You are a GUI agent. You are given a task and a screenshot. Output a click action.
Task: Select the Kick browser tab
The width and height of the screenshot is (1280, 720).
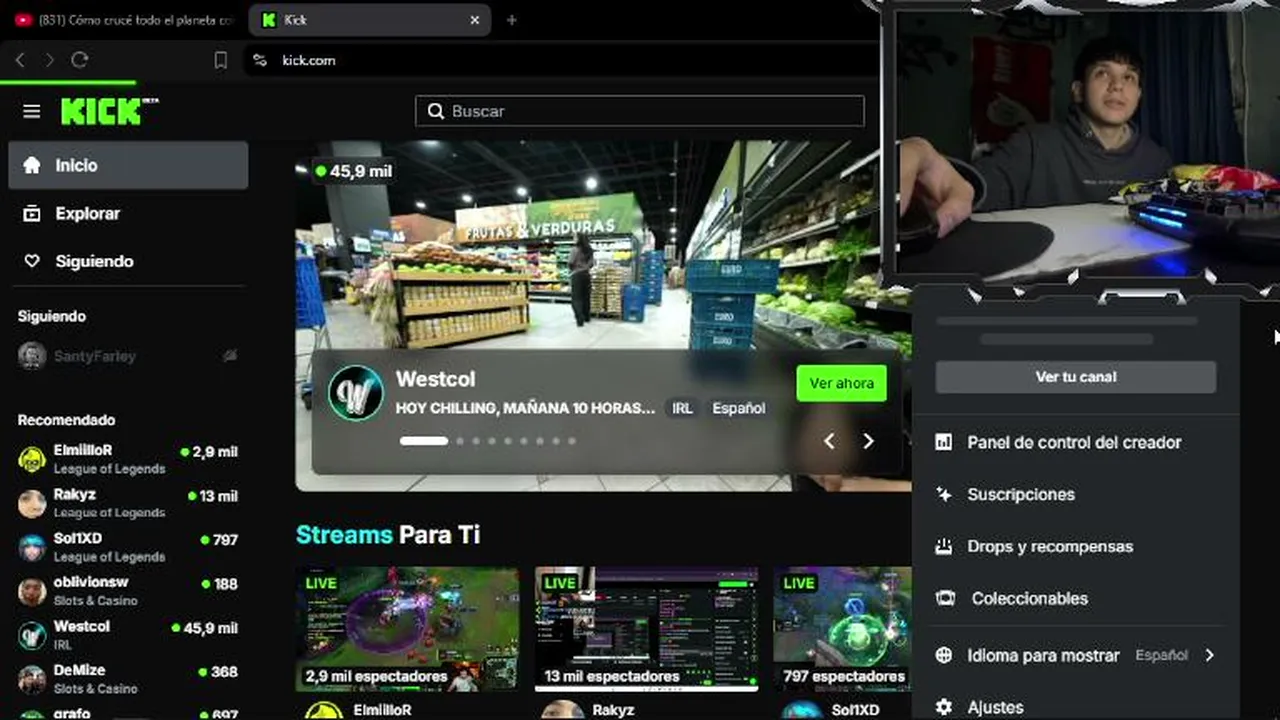pos(368,20)
